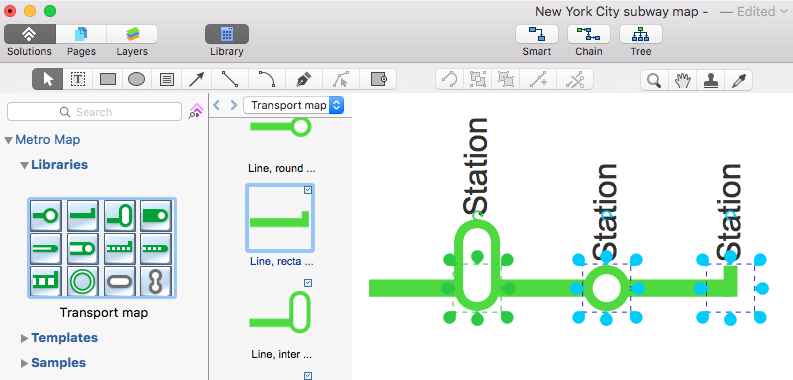Click the group objects tool
Viewport: 793px width, 380px height.
(477, 79)
